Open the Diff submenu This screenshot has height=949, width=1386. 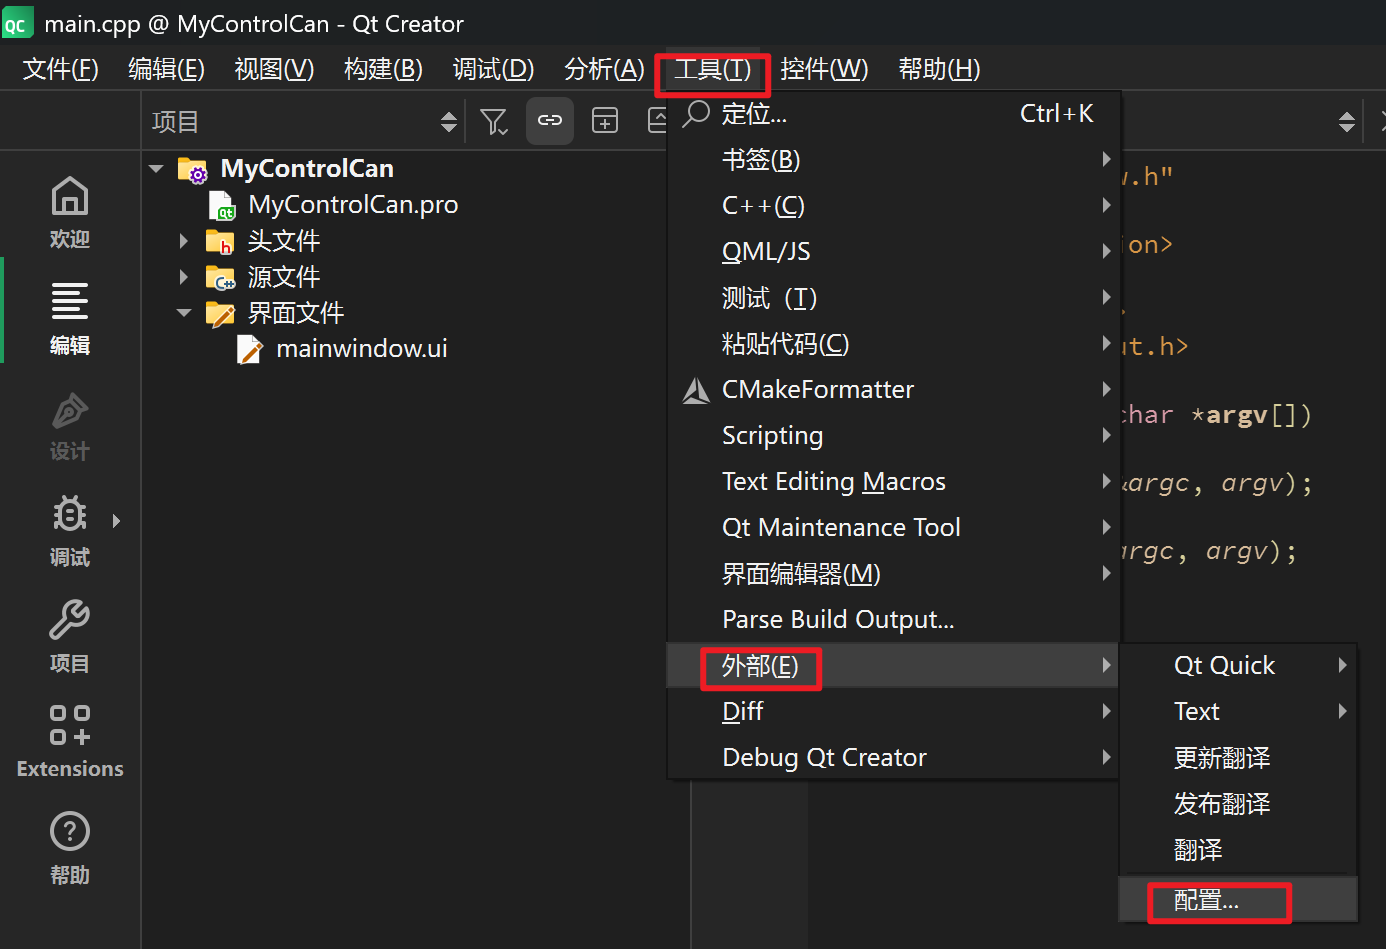(x=894, y=712)
